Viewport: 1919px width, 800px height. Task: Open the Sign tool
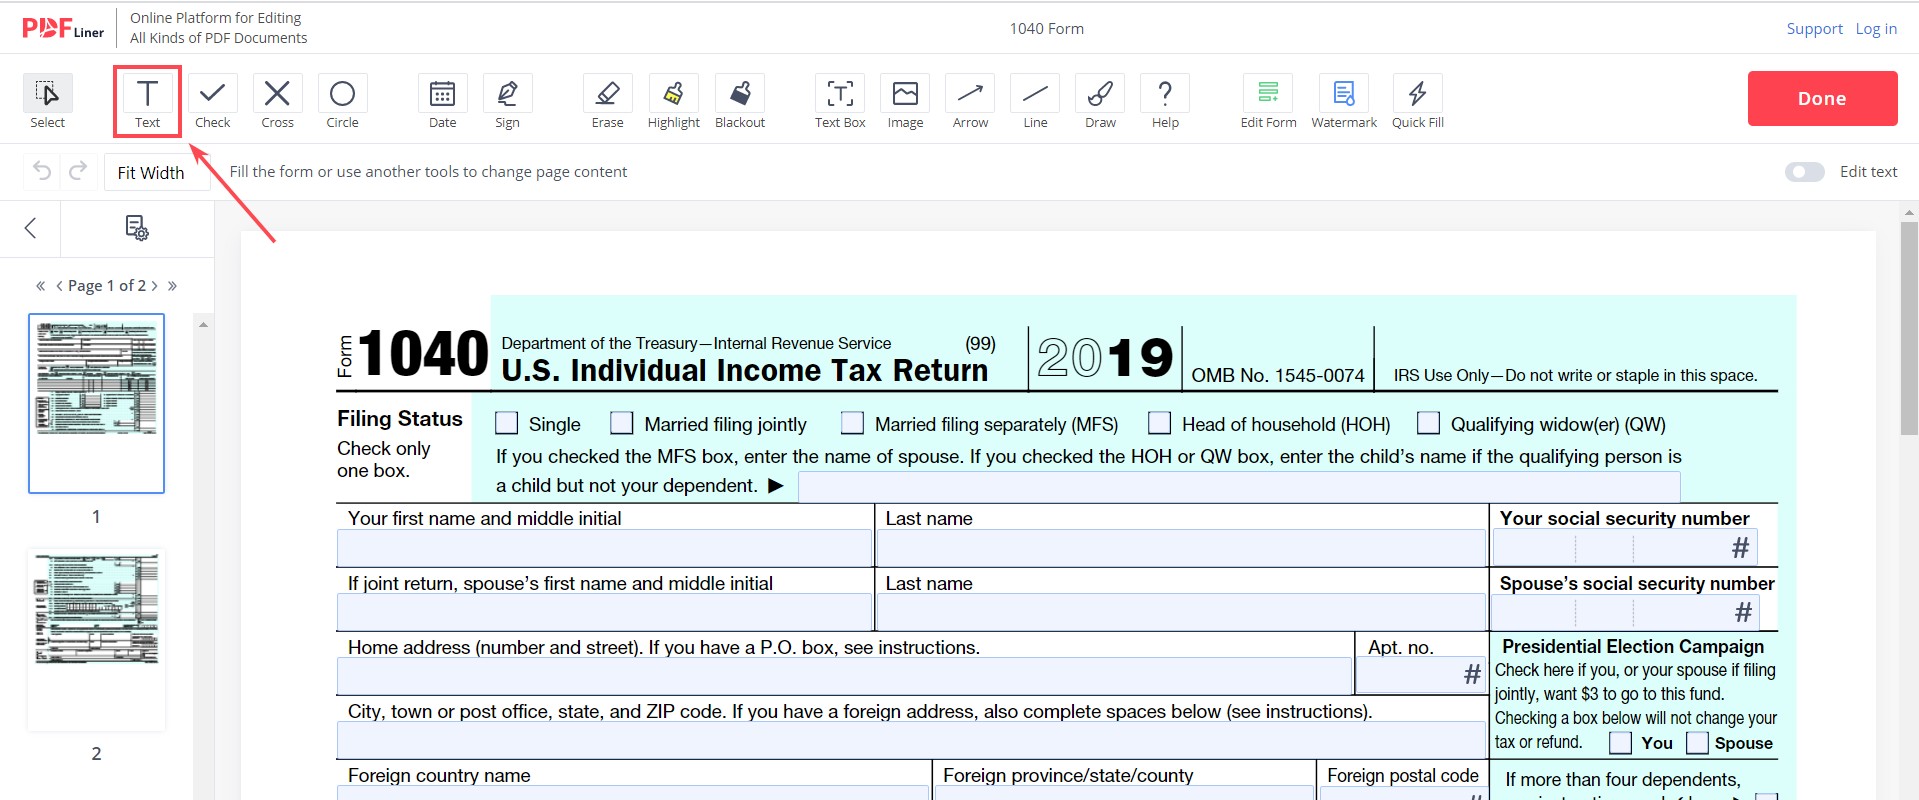tap(507, 102)
